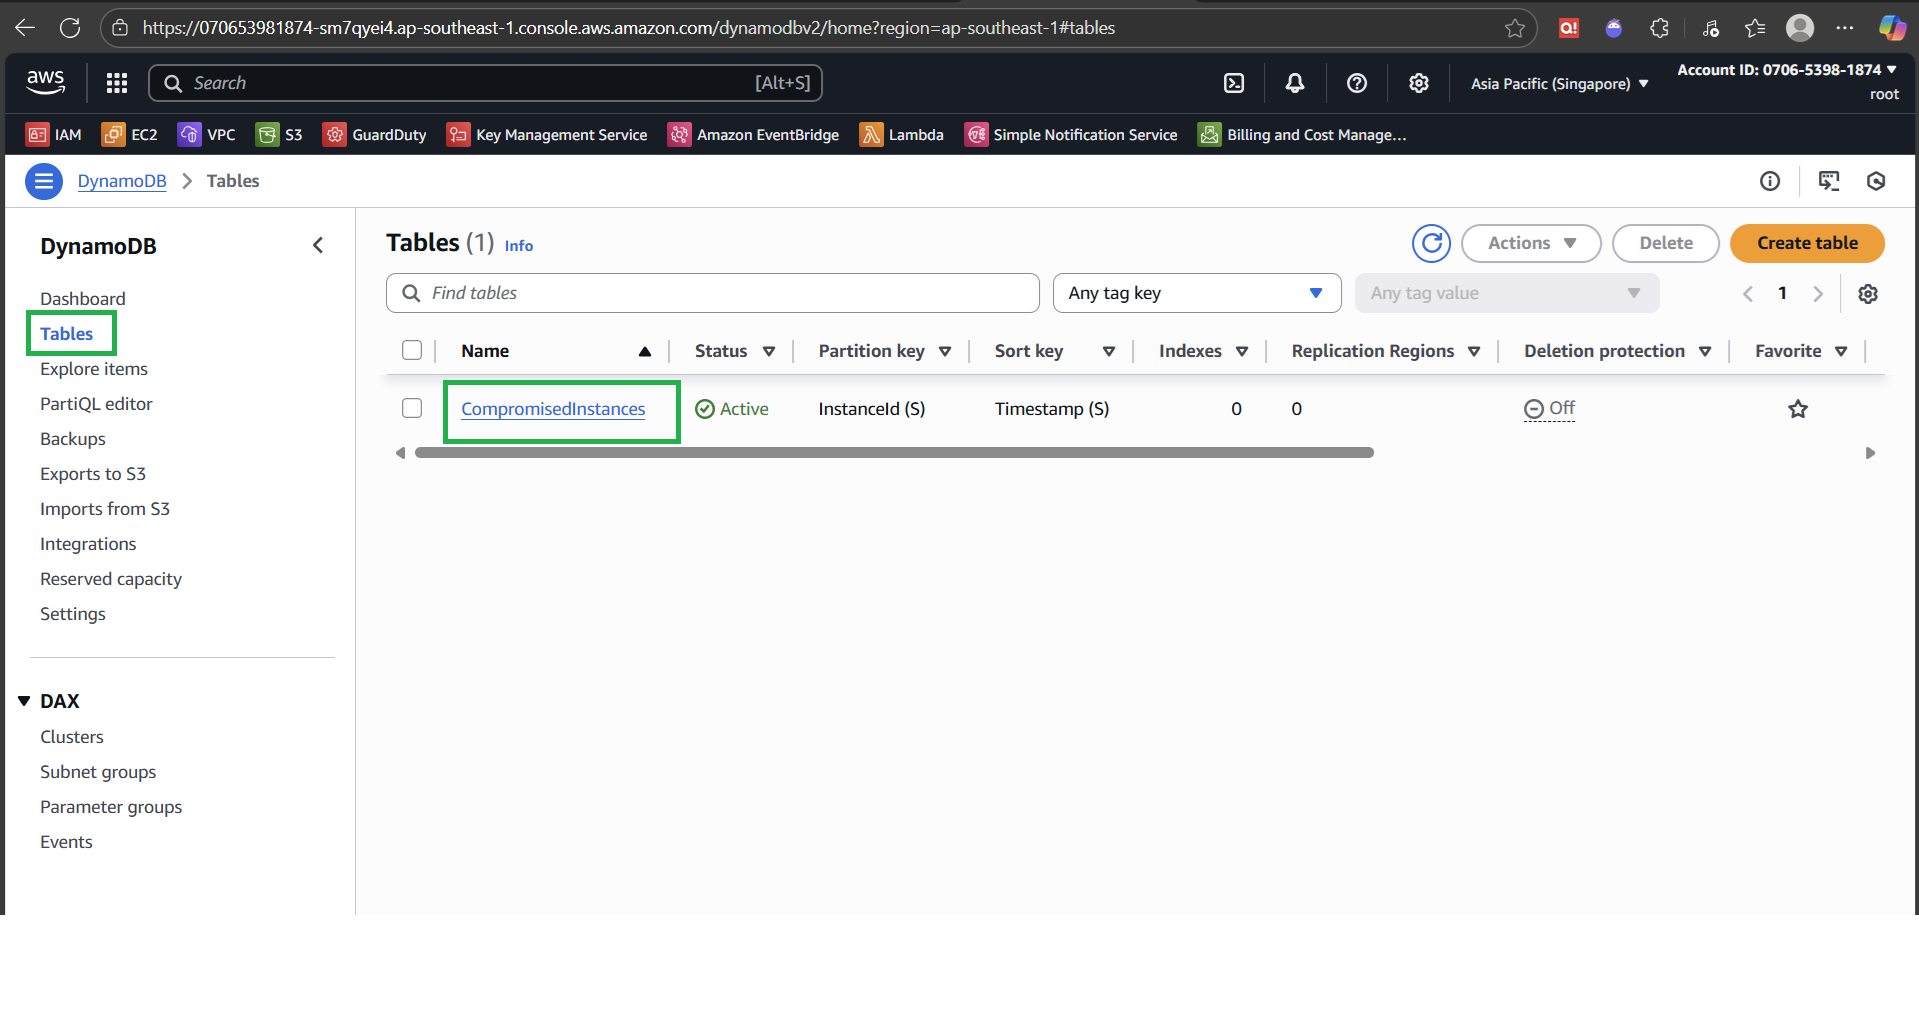Viewport: 1919px width, 1020px height.
Task: Open the Any tag key dropdown
Action: tap(1197, 293)
